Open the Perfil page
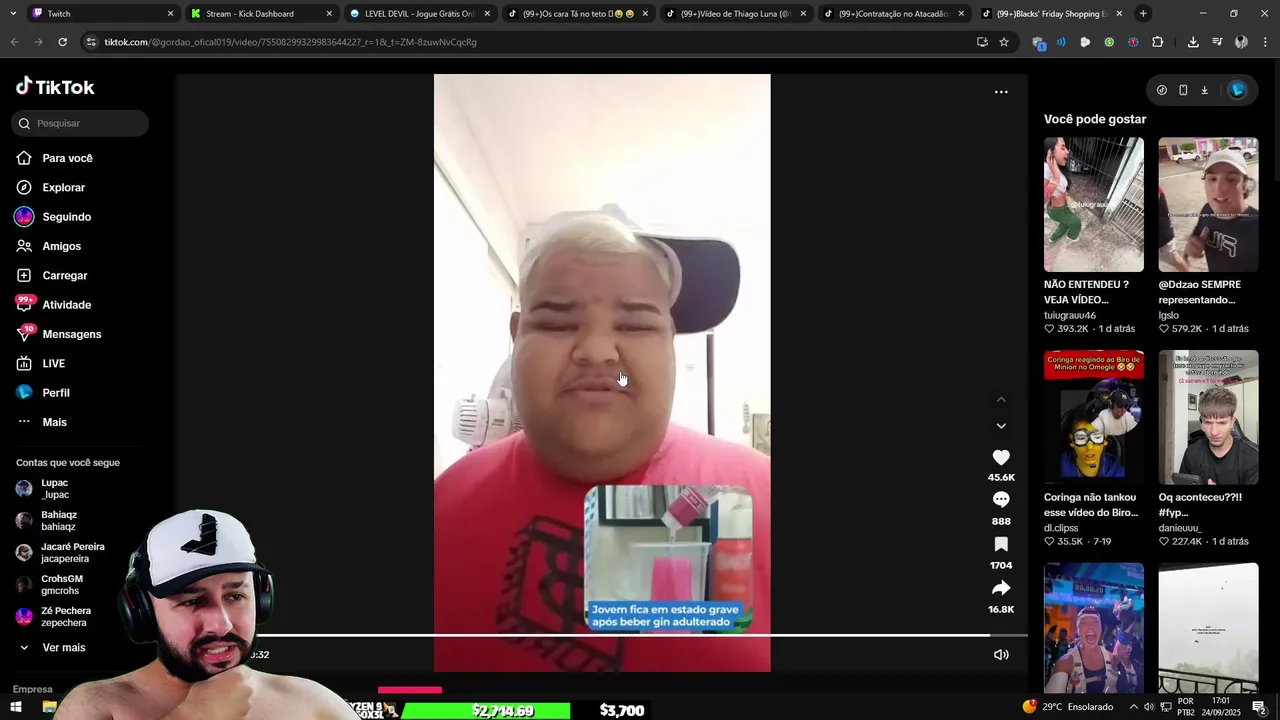The width and height of the screenshot is (1280, 720). pyautogui.click(x=55, y=393)
